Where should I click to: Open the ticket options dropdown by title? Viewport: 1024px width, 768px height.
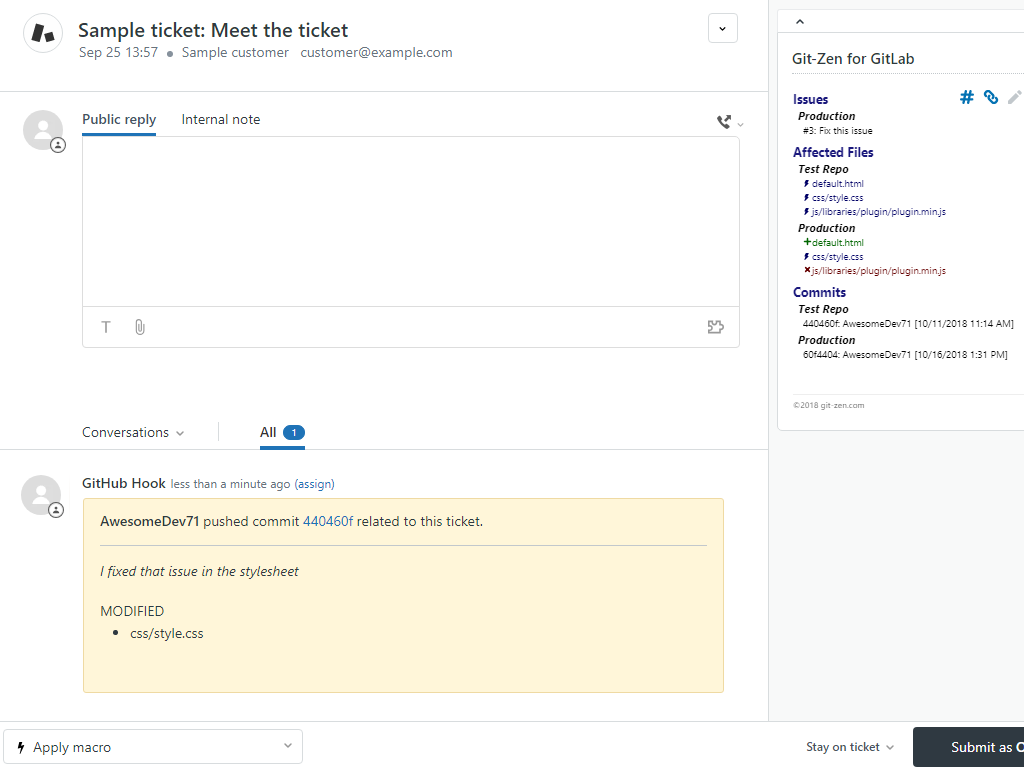pos(722,28)
